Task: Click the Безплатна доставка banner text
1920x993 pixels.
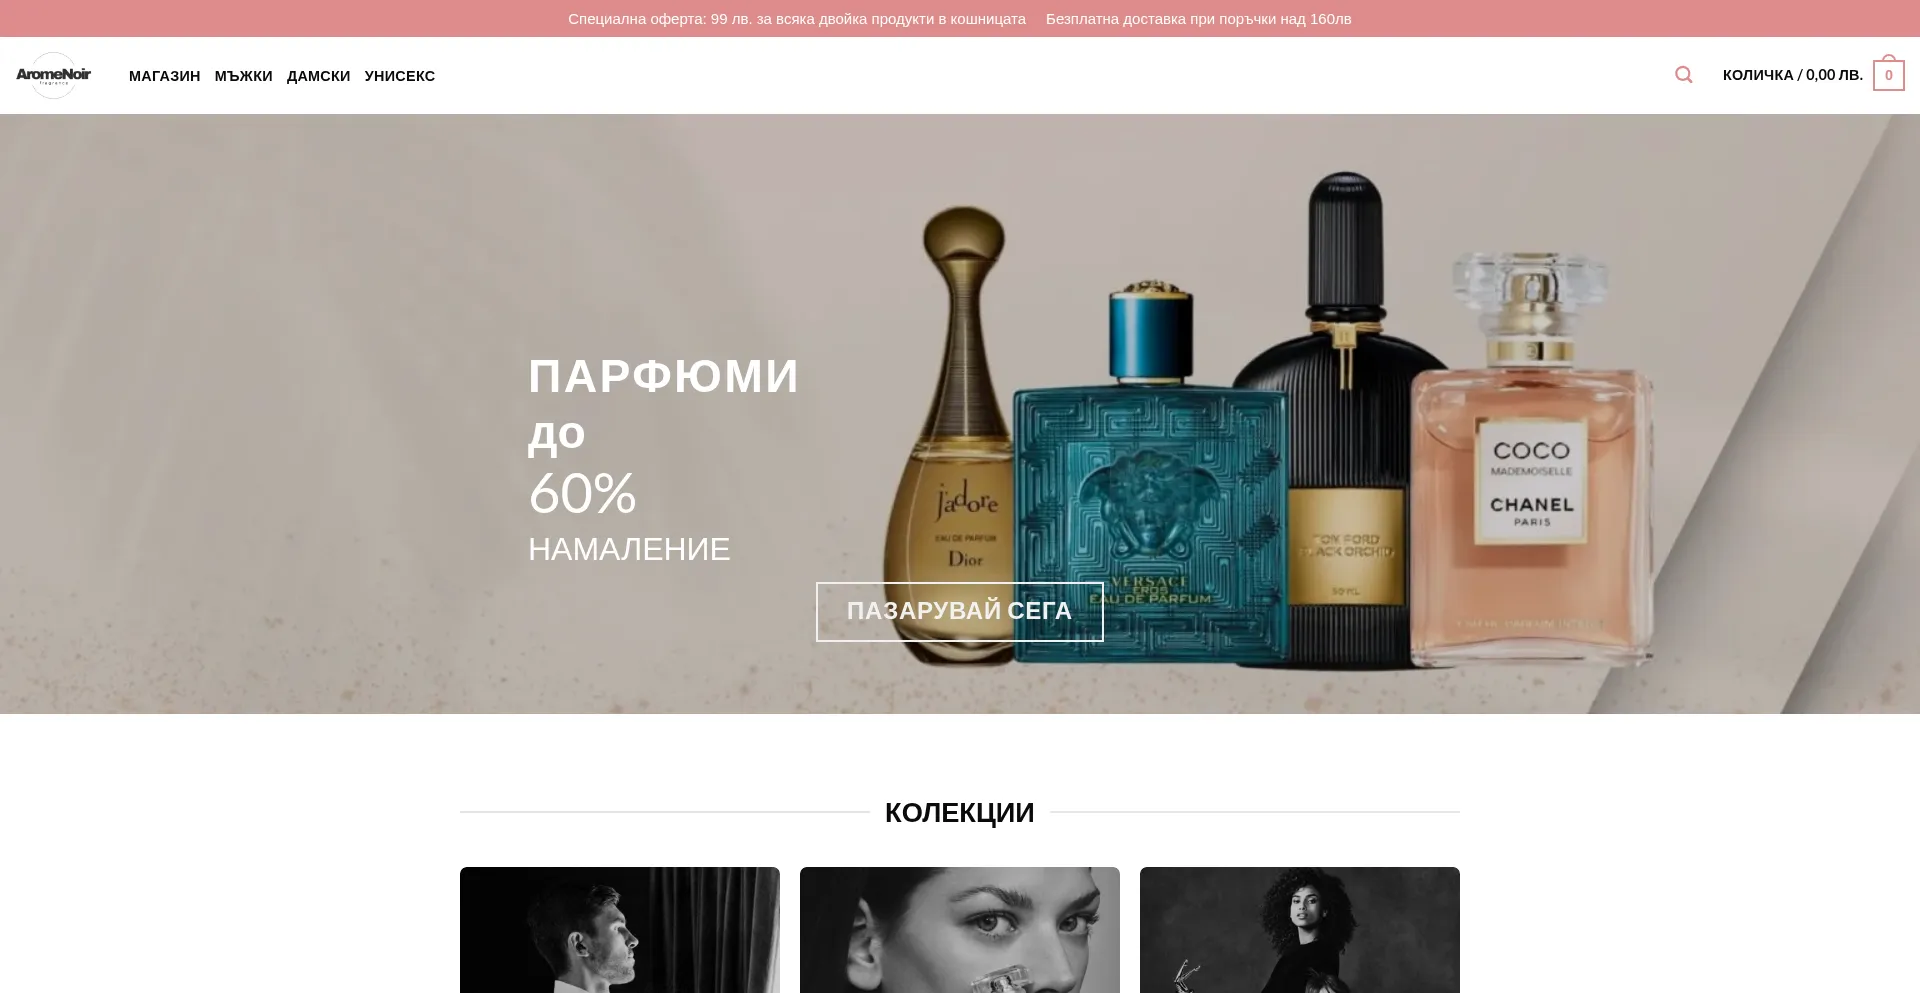Action: click(1198, 19)
